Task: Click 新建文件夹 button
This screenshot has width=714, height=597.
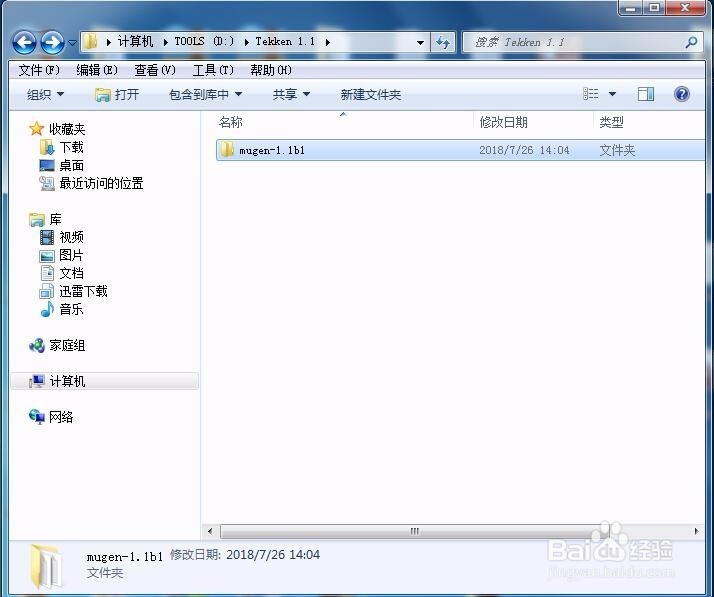Action: (371, 95)
